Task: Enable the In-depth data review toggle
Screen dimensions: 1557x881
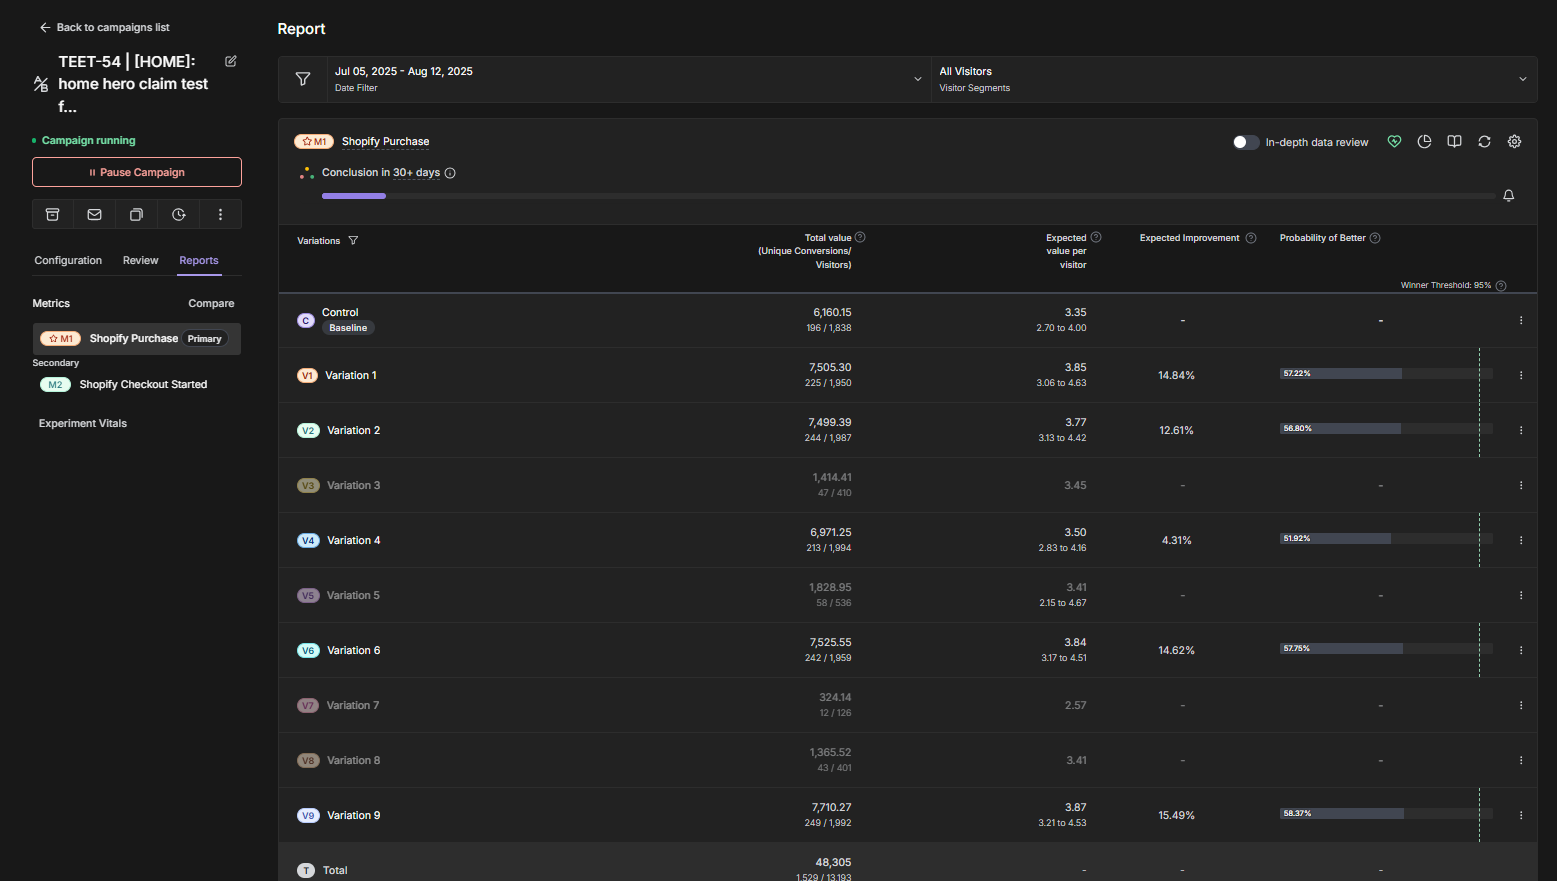Action: point(1246,142)
